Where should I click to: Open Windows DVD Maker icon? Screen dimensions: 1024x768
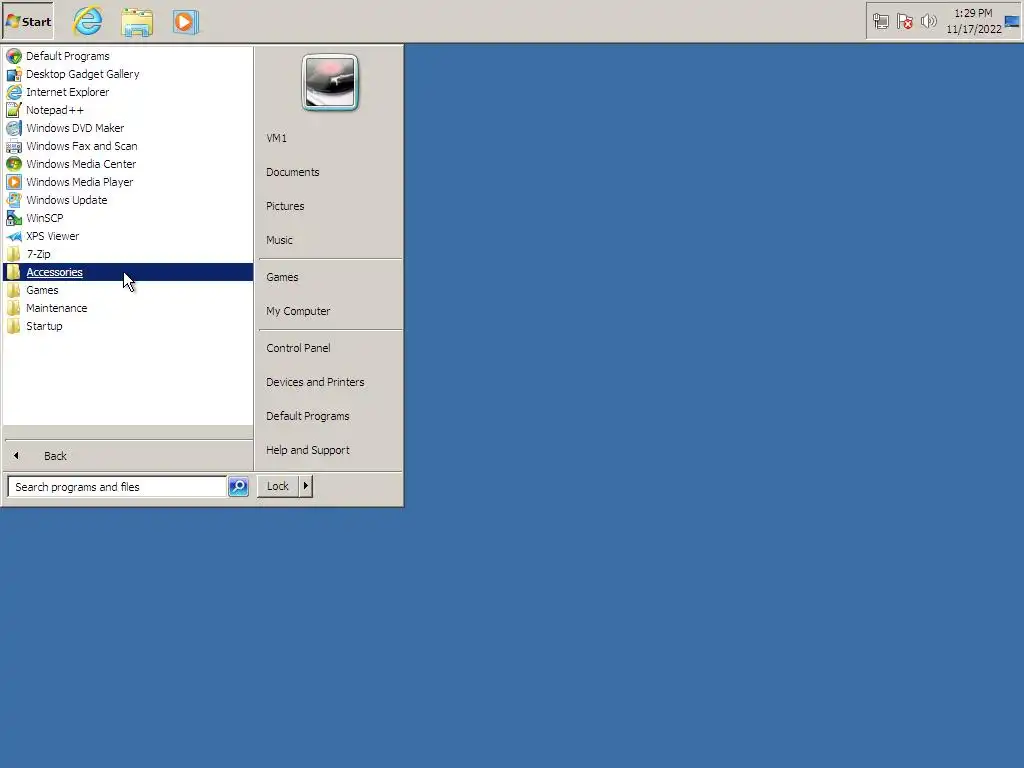pos(14,128)
